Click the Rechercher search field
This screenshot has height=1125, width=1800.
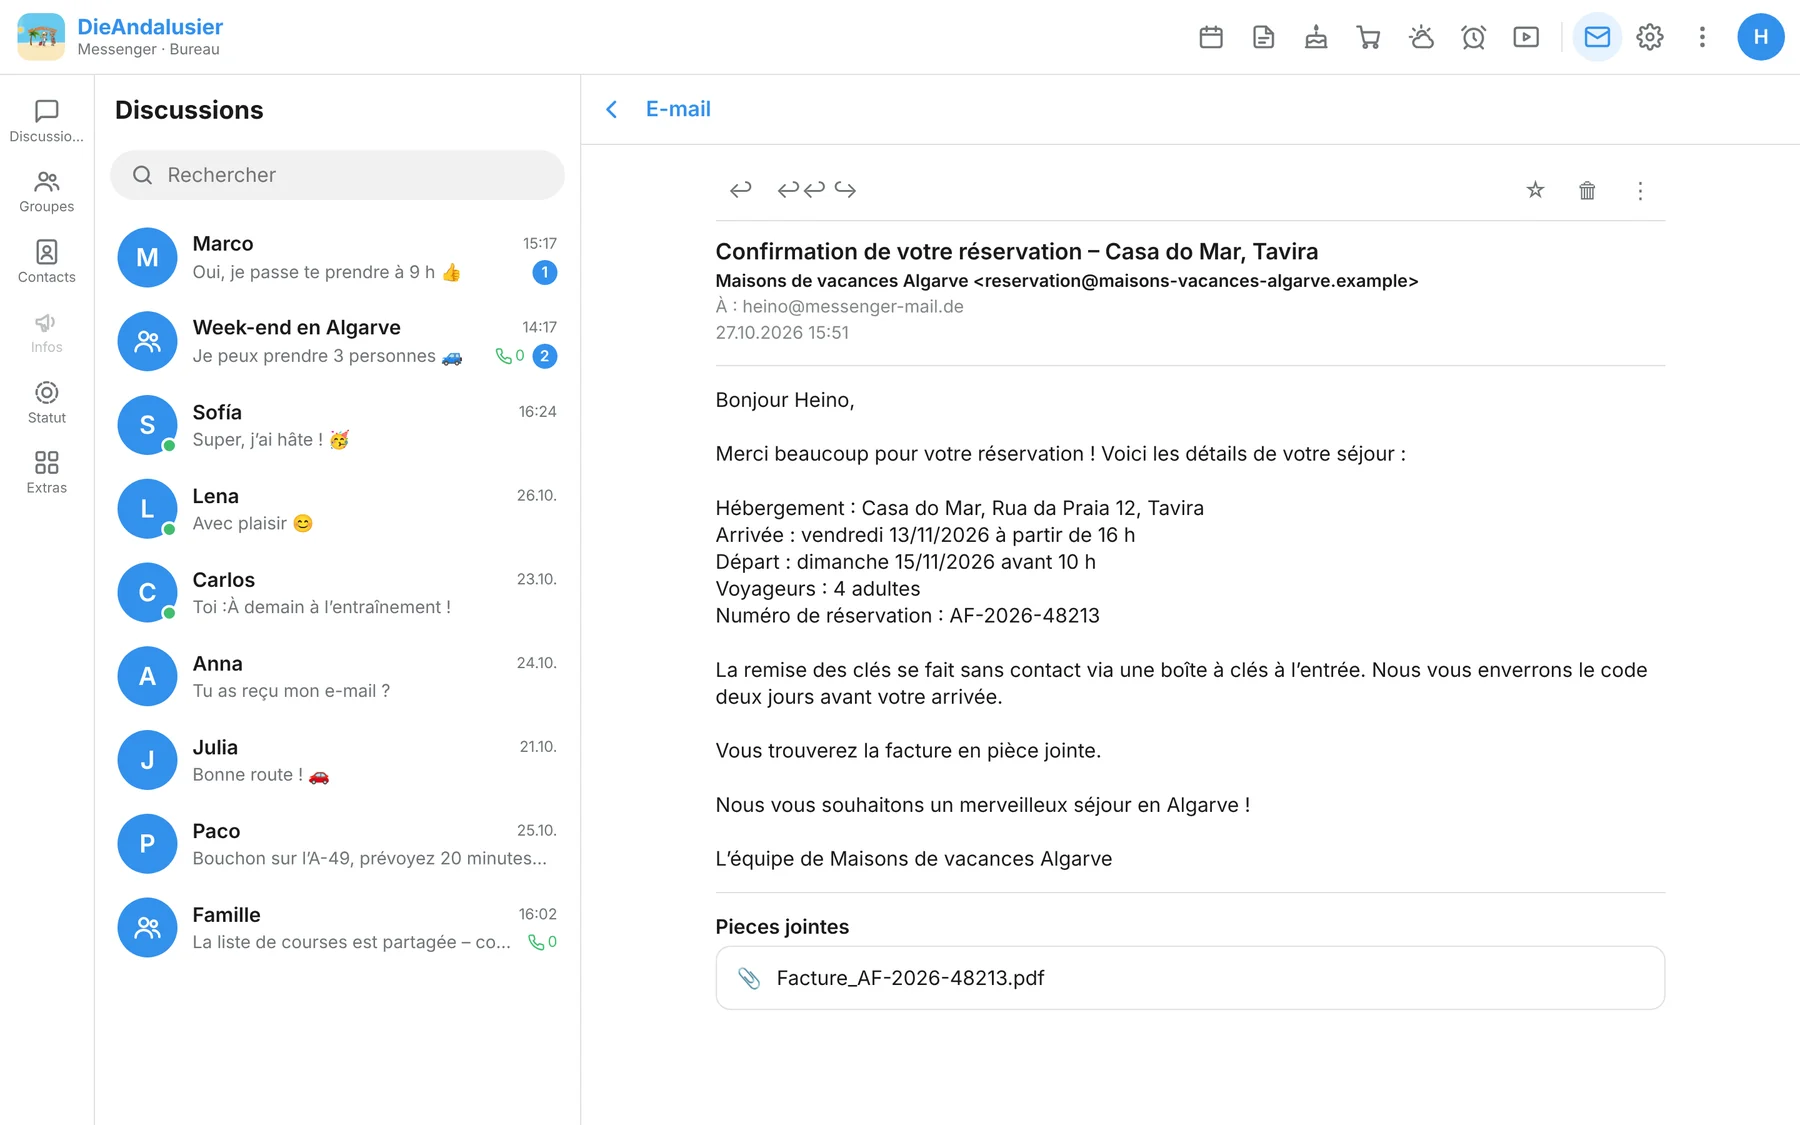coord(337,175)
